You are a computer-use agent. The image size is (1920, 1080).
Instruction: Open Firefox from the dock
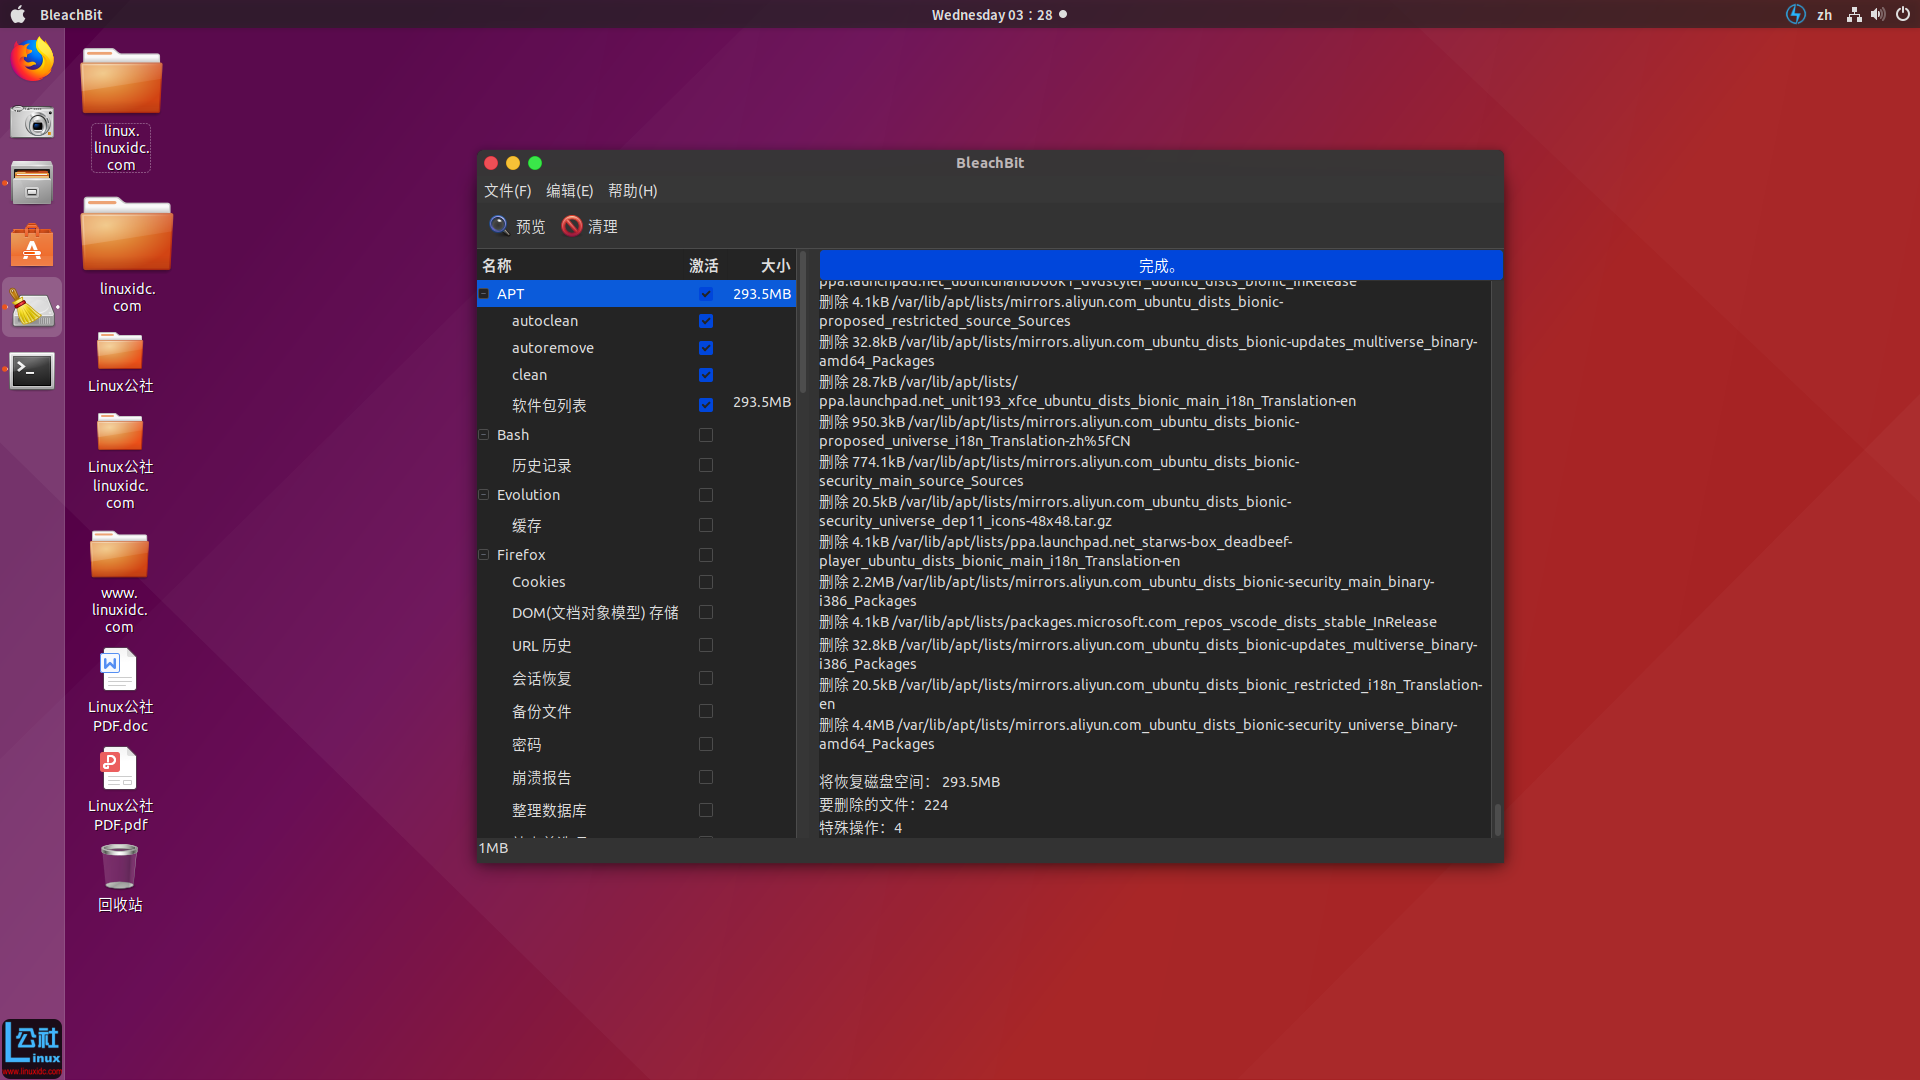(x=32, y=59)
